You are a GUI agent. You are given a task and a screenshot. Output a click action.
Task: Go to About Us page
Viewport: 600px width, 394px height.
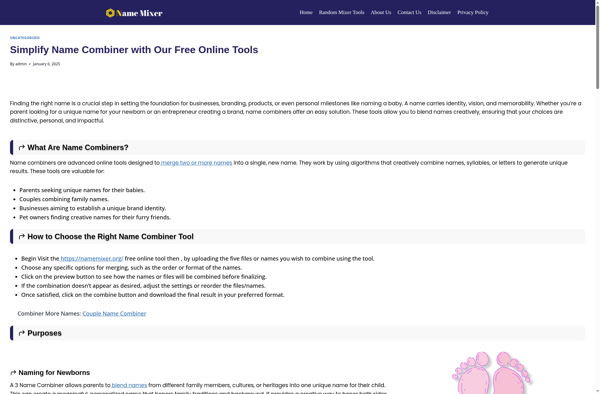(x=381, y=12)
